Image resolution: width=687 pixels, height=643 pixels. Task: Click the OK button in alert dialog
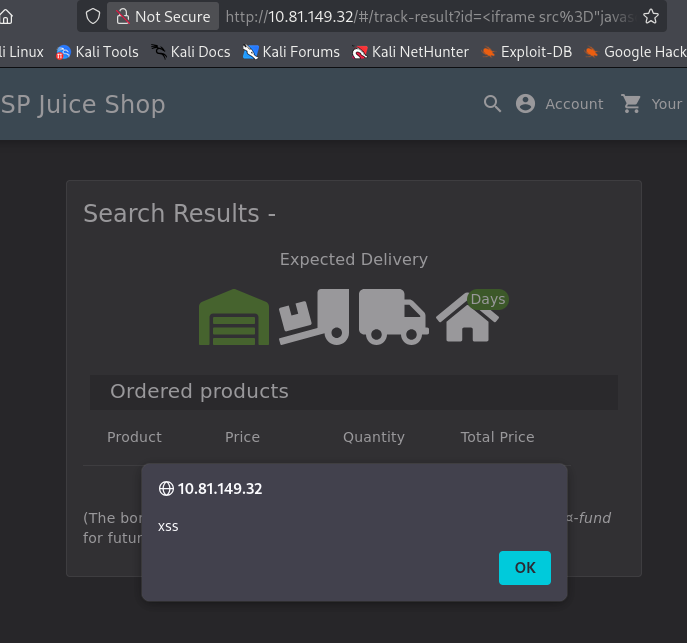click(x=524, y=568)
